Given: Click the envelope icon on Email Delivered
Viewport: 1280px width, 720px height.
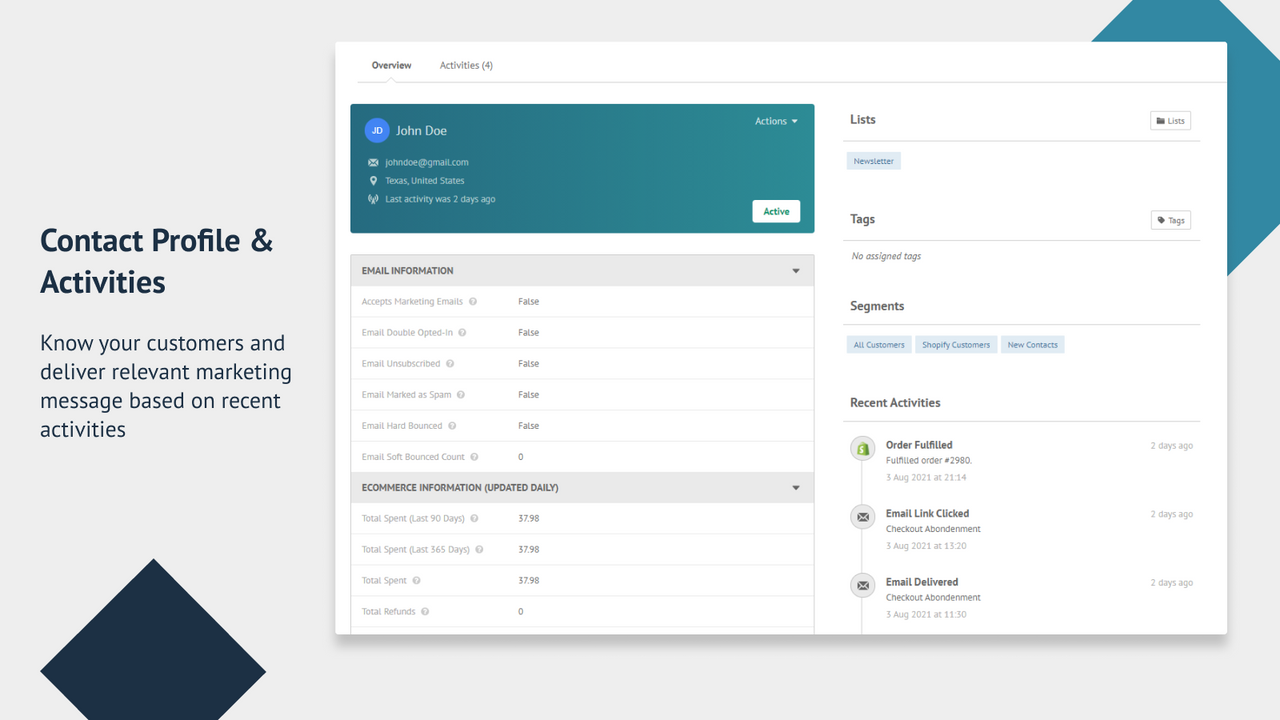Looking at the screenshot, I should 862,585.
